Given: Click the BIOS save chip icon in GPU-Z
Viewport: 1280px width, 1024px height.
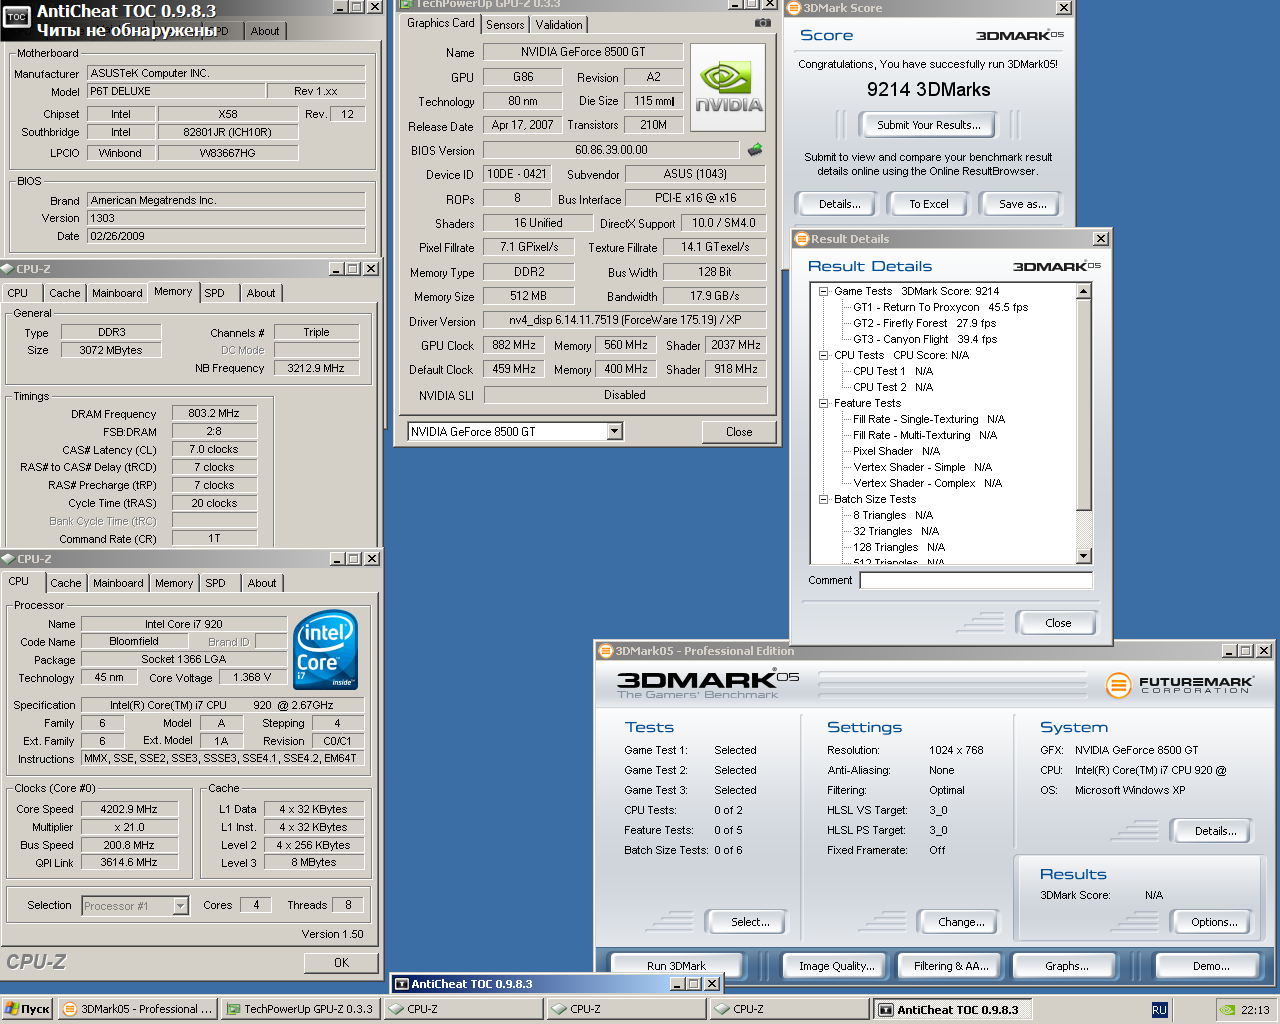Looking at the screenshot, I should [755, 149].
